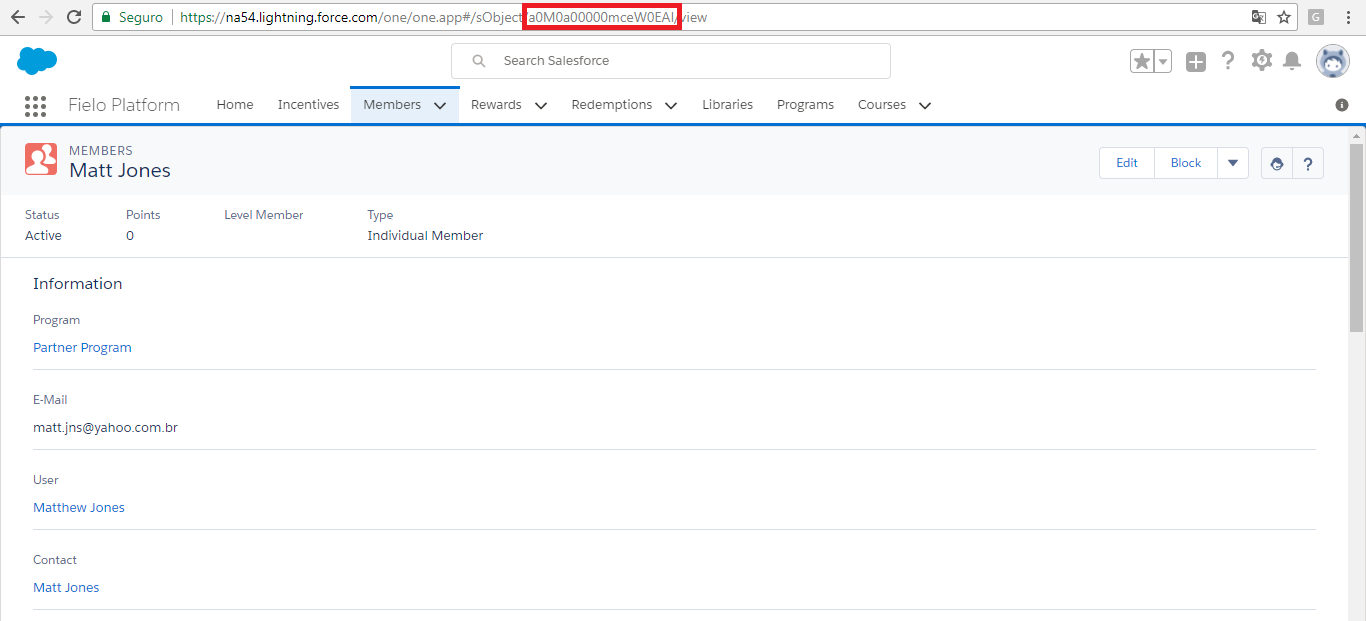This screenshot has height=621, width=1366.
Task: Open the Rewards tab
Action: pyautogui.click(x=496, y=105)
